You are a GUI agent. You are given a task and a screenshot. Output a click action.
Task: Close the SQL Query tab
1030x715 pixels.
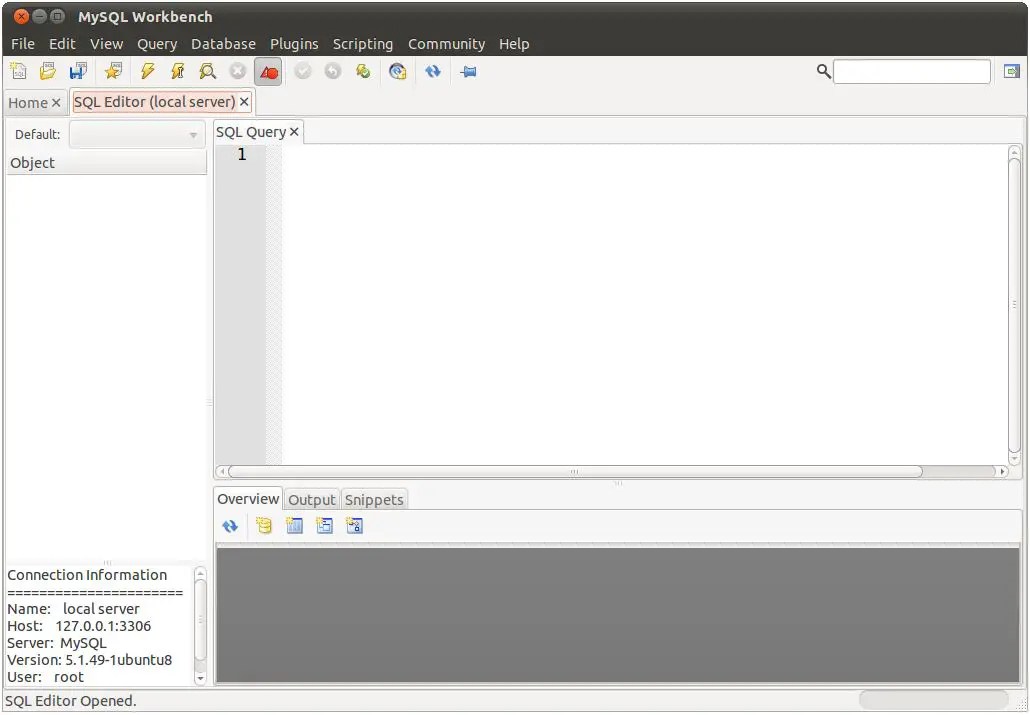(x=294, y=132)
